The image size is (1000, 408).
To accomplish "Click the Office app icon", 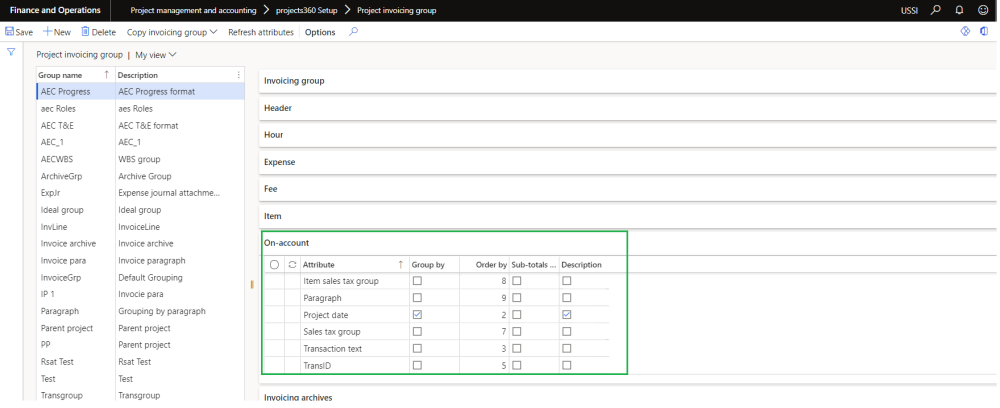I will point(983,32).
